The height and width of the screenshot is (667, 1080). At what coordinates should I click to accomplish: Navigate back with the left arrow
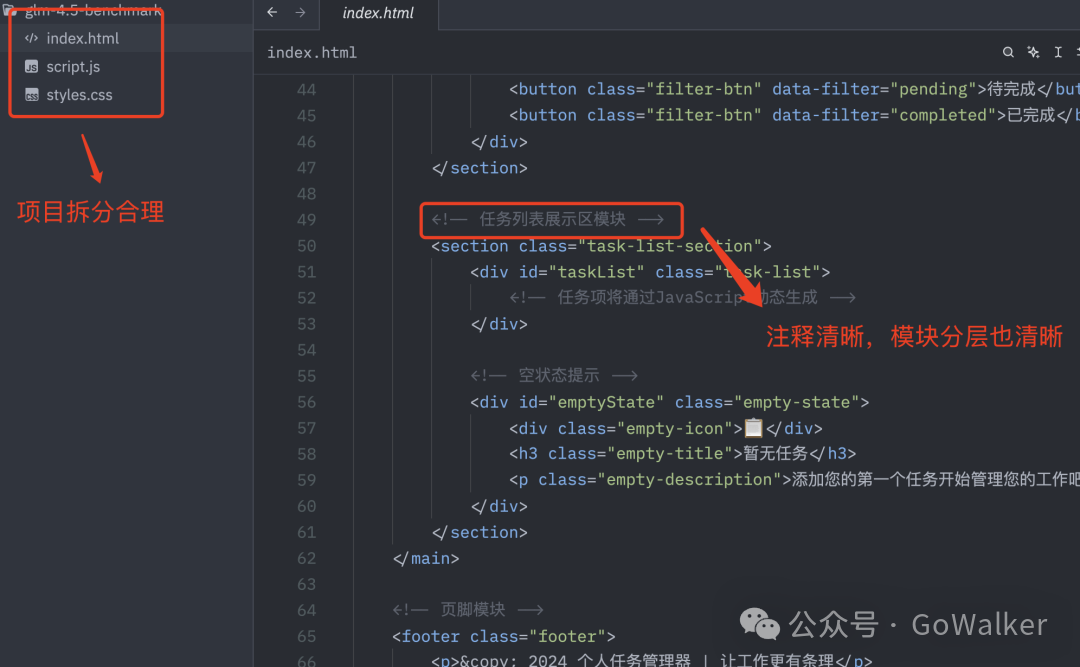pos(272,12)
